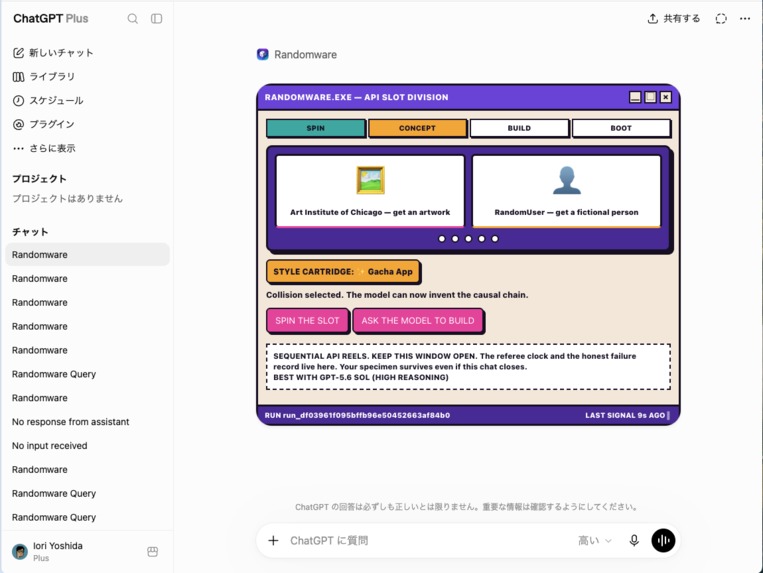Collapse the sidebar with panel icon
The image size is (763, 573).
pyautogui.click(x=156, y=18)
